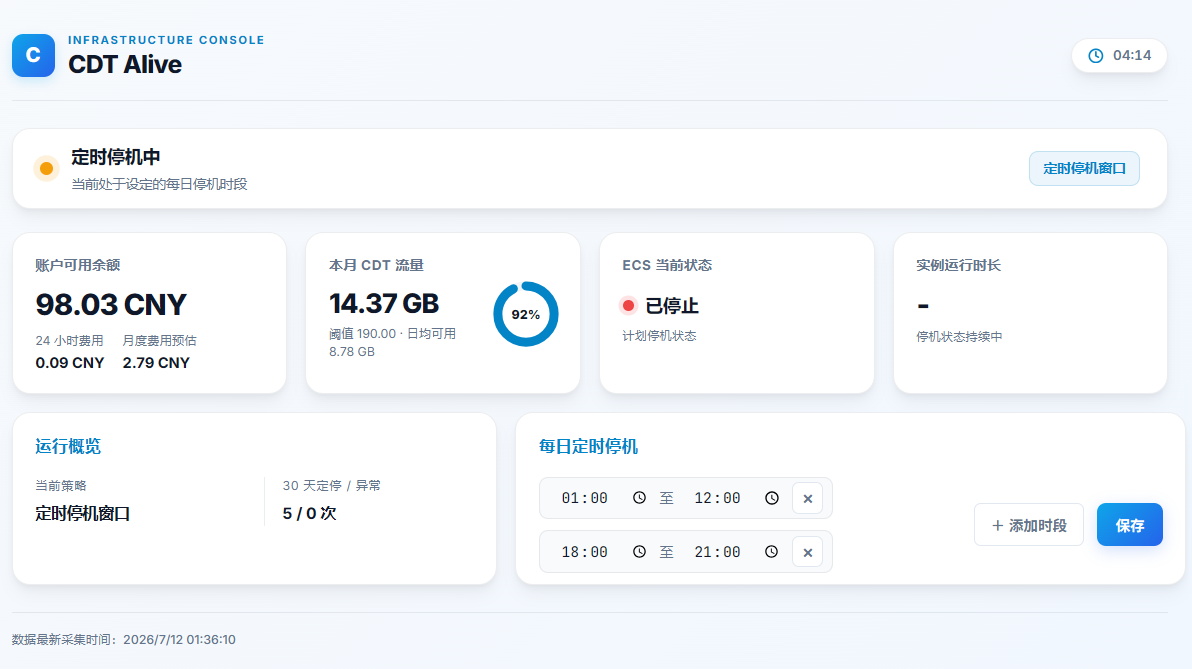This screenshot has width=1192, height=669.
Task: Open time picker for 01:00 start
Action: [639, 498]
